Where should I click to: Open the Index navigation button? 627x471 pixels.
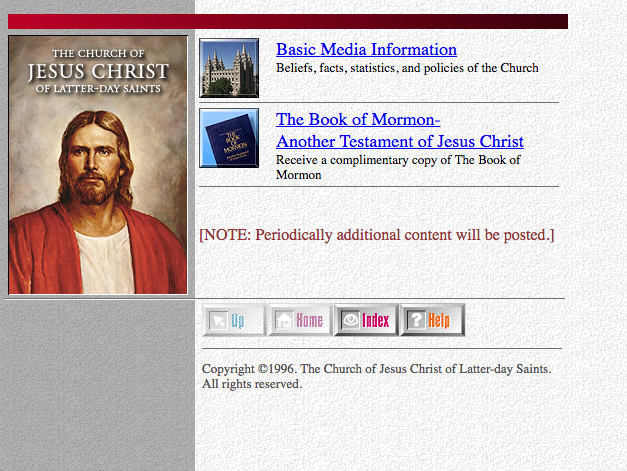click(366, 320)
